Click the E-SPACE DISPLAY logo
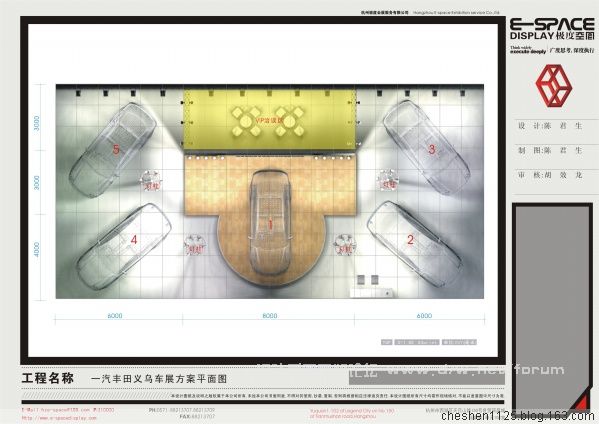599x424 pixels. [552, 29]
